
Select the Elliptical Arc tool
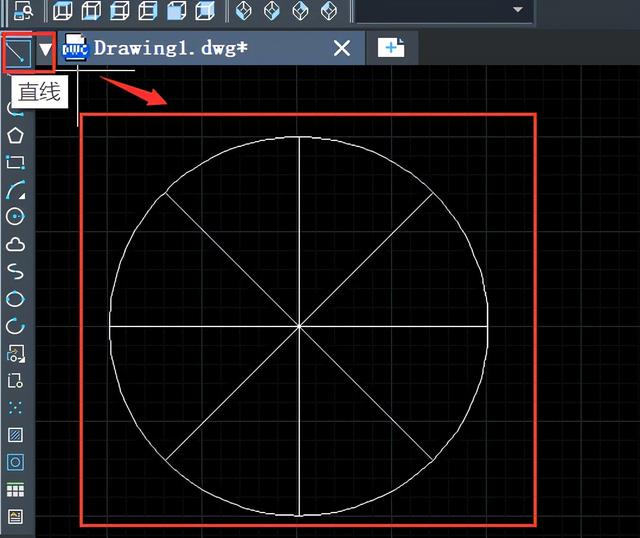[x=16, y=326]
